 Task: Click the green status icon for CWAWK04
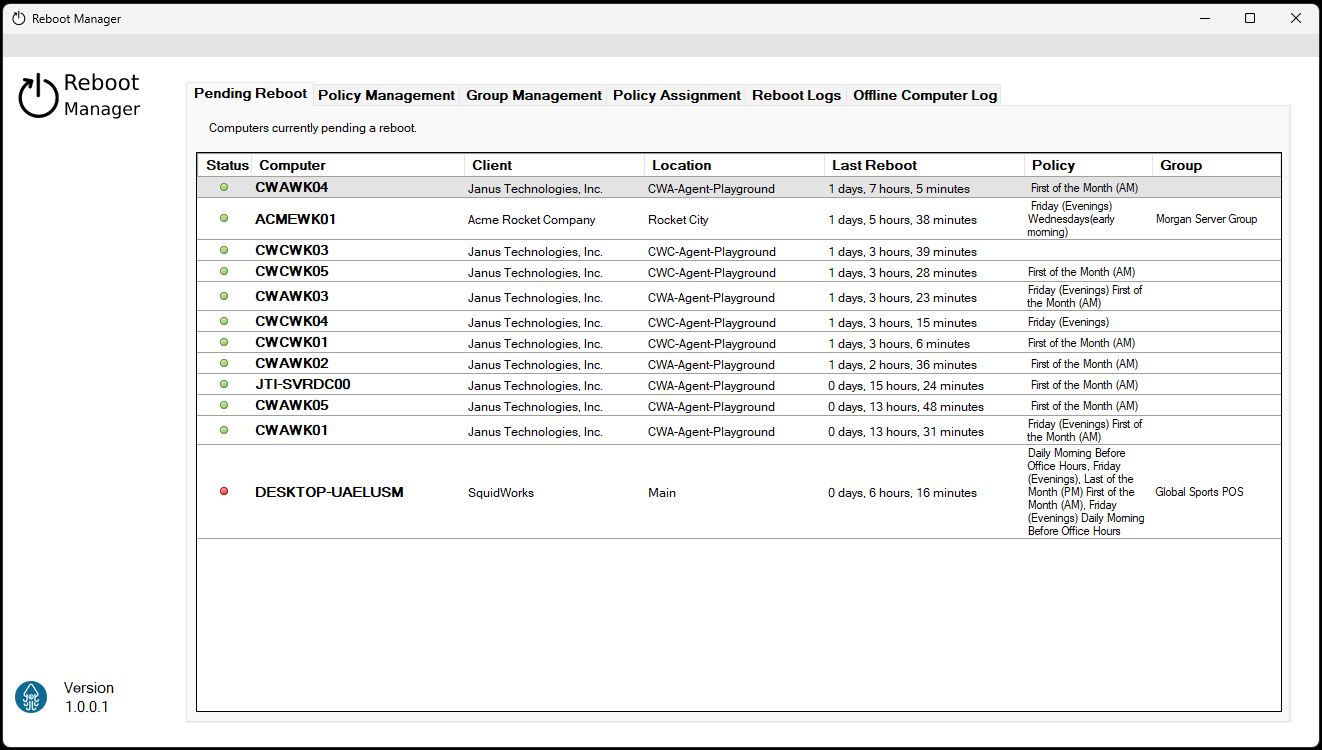click(223, 187)
